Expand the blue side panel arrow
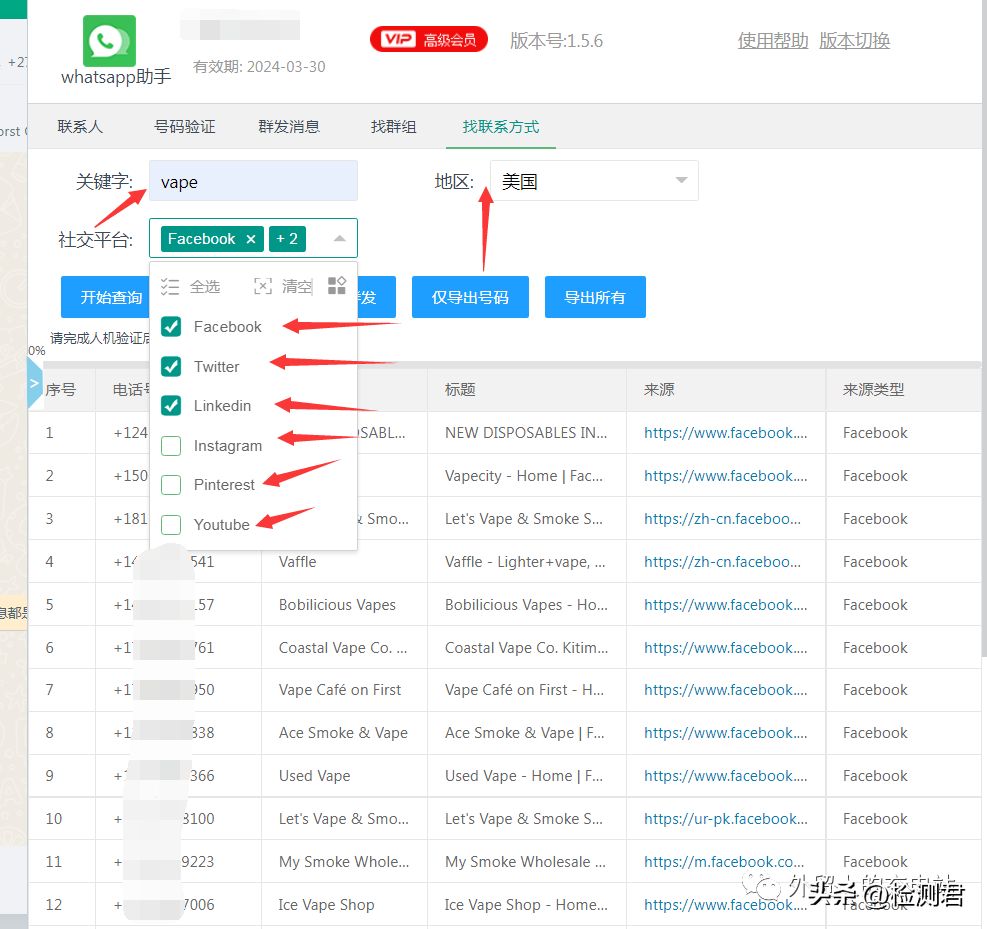The height and width of the screenshot is (929, 987). 34,383
